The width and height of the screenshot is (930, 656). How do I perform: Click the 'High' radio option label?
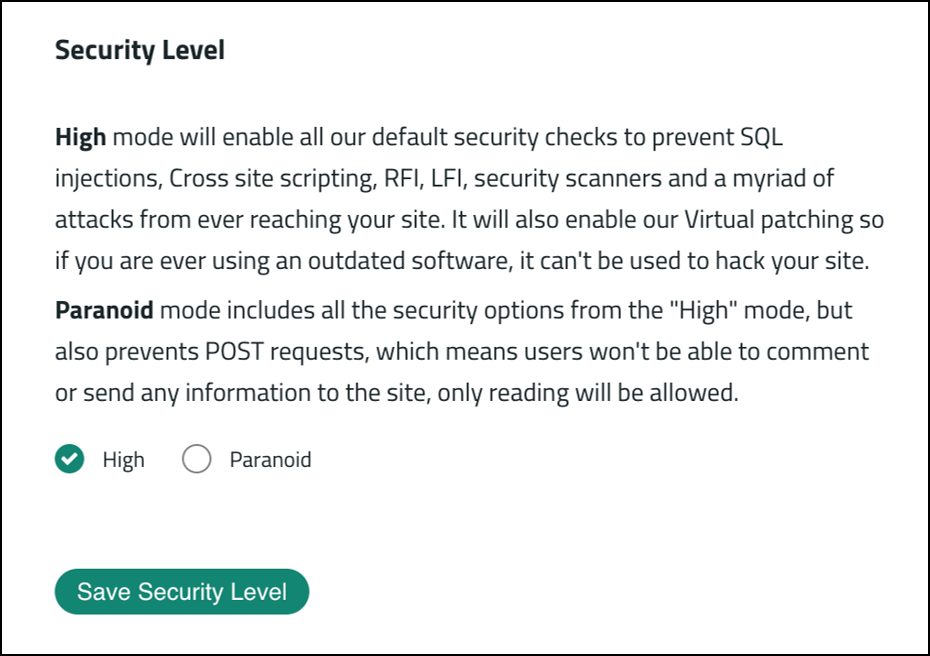pyautogui.click(x=123, y=460)
